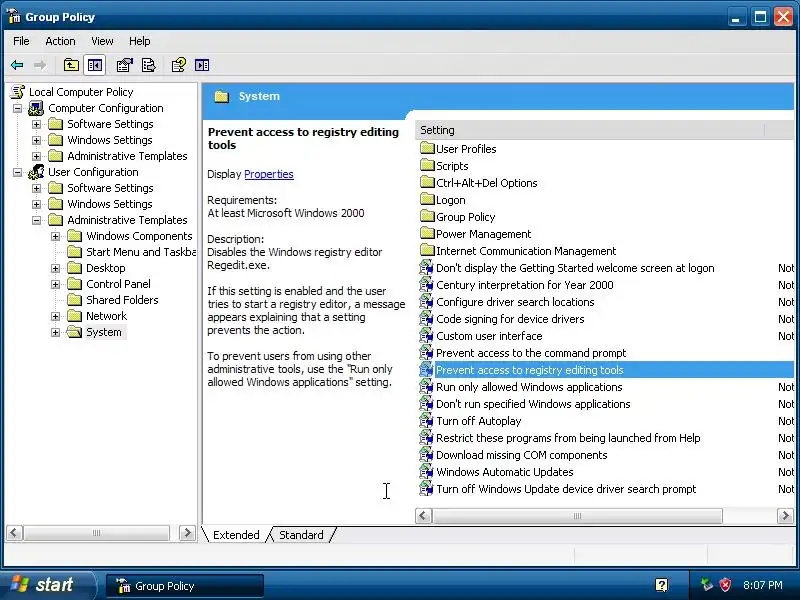This screenshot has height=600, width=800.
Task: Click the red shield security tray icon
Action: point(725,585)
